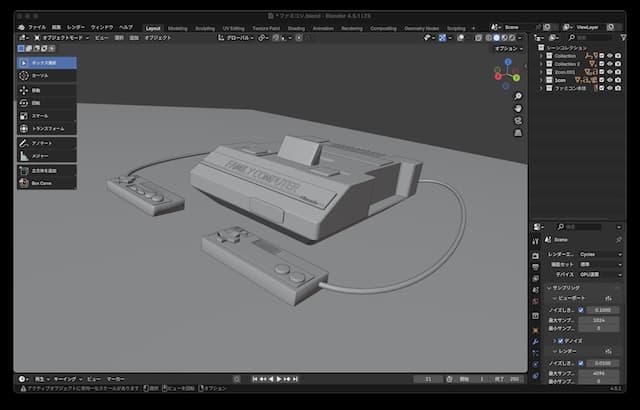
Task: Disable render camera icon for Collection 2
Action: point(618,64)
